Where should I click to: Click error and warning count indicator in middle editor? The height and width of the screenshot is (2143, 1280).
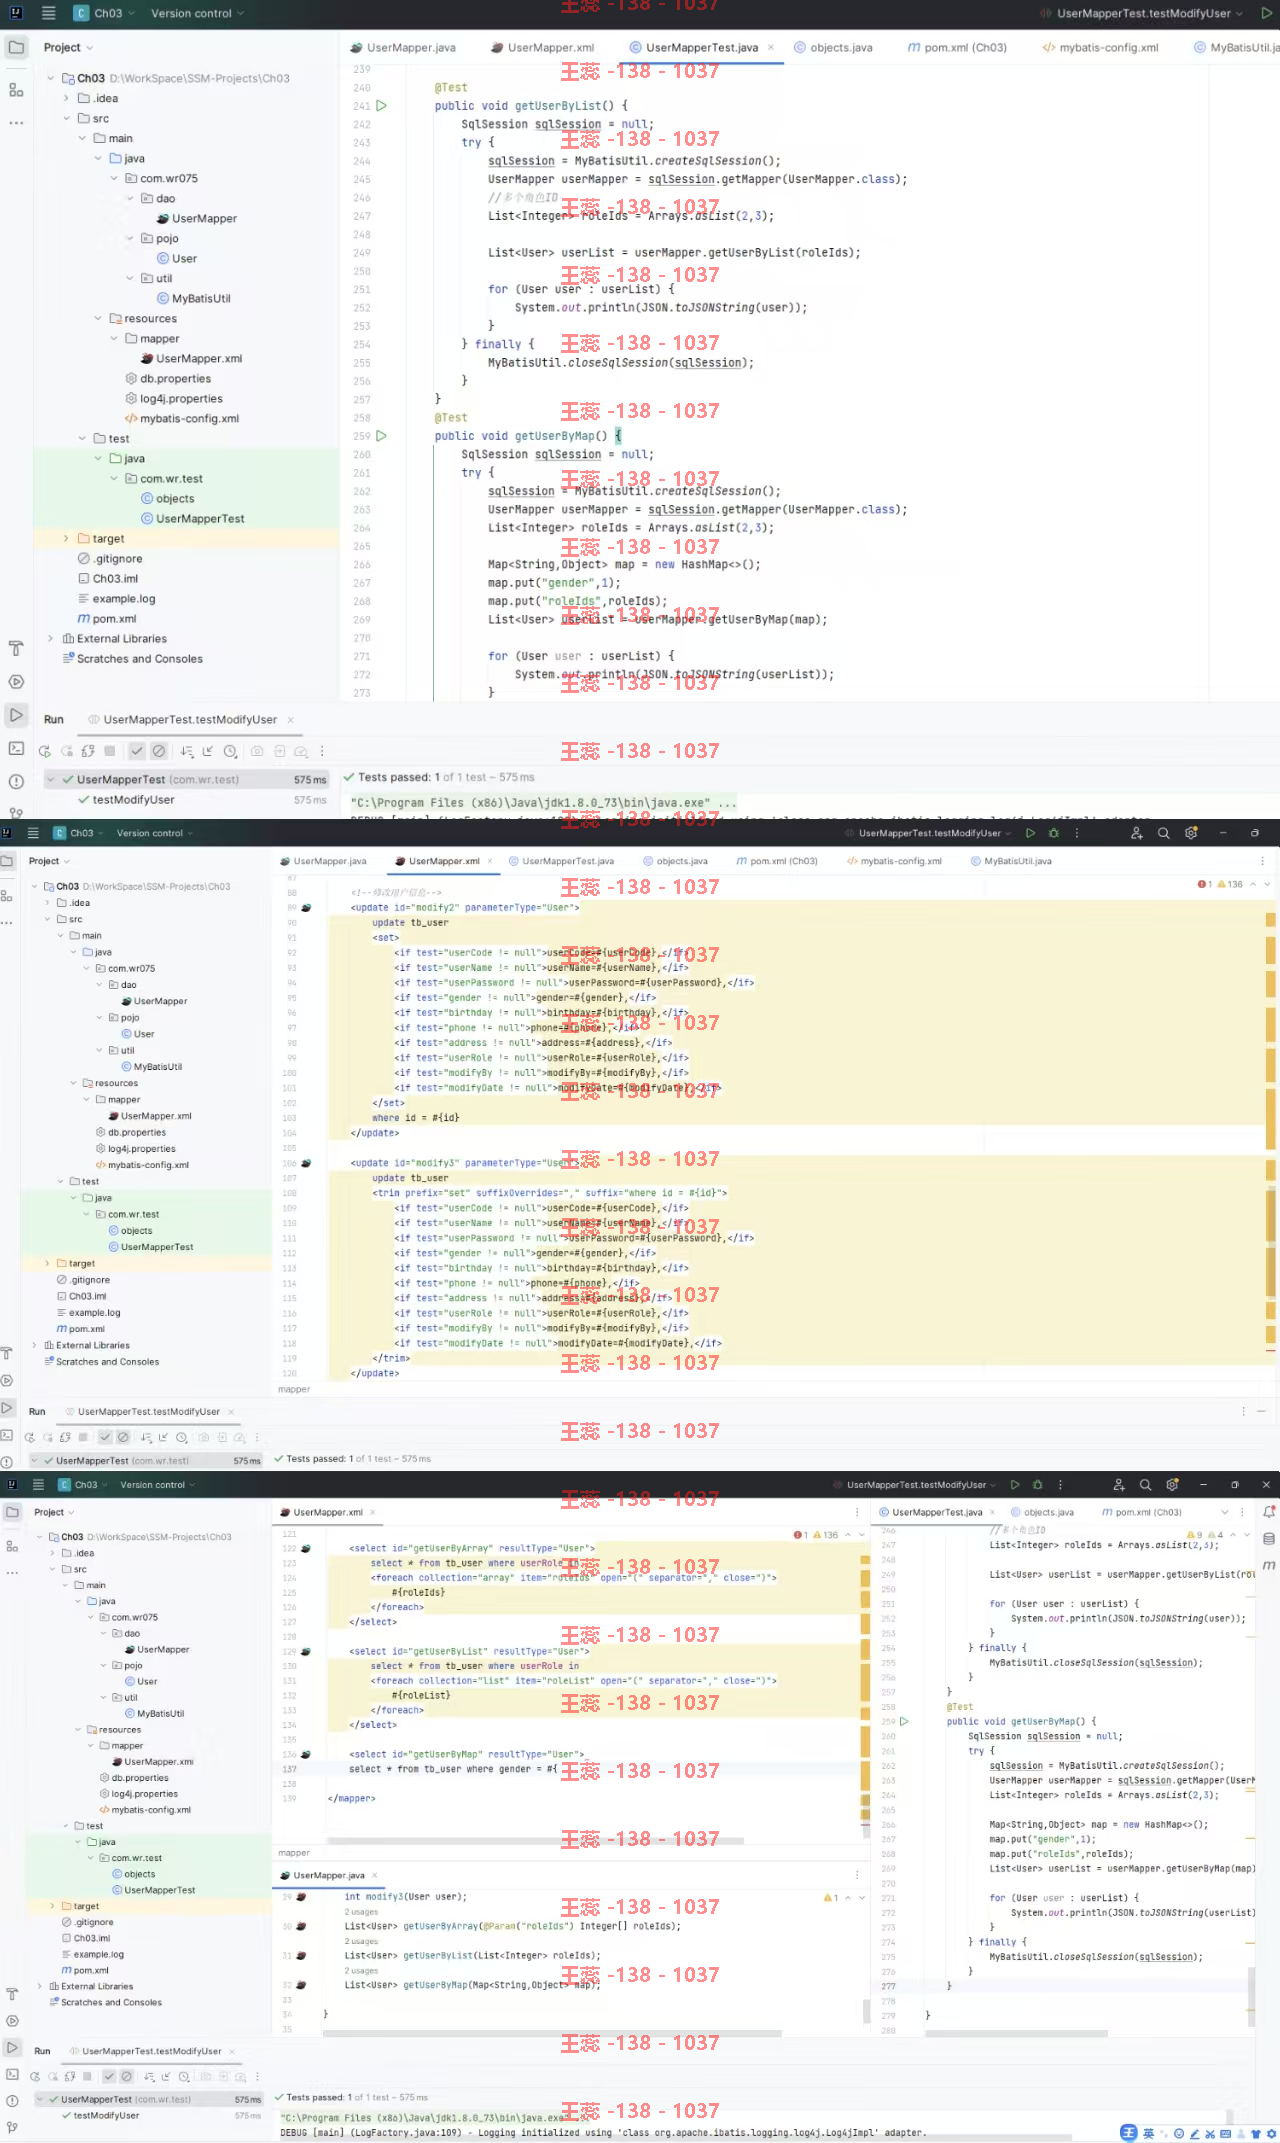pyautogui.click(x=1220, y=884)
